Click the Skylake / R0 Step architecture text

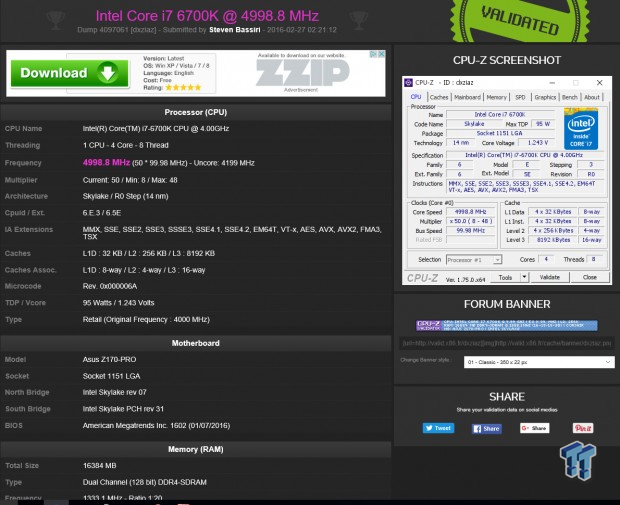point(125,196)
